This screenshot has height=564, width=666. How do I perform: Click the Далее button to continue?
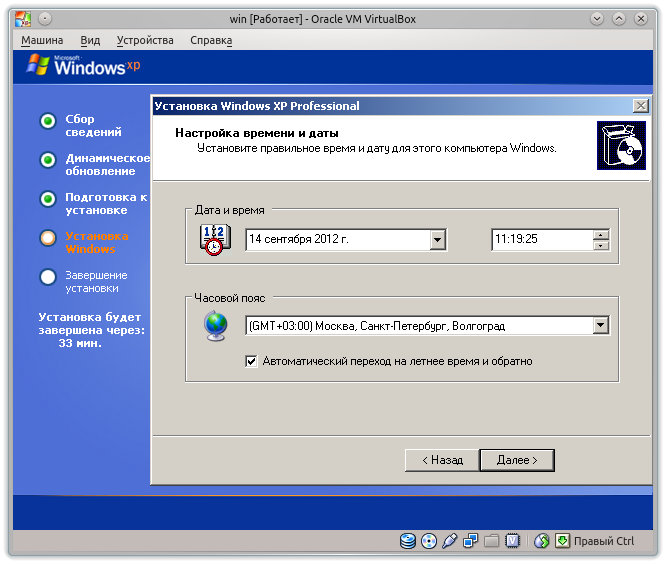coord(516,460)
